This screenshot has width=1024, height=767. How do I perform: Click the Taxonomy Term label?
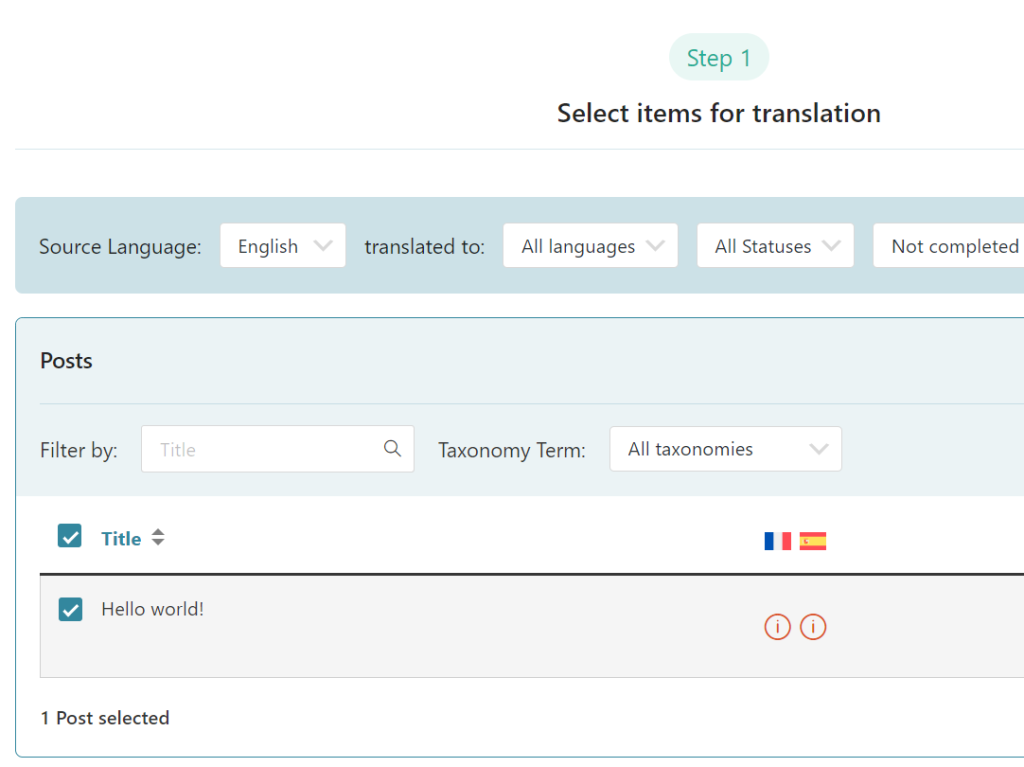click(x=511, y=450)
